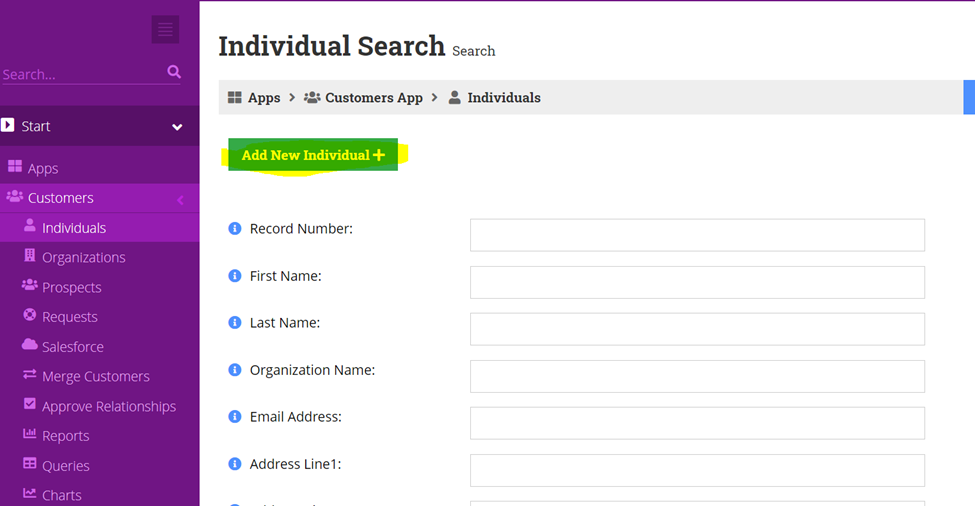975x506 pixels.
Task: Toggle the sidebar hamburger menu
Action: point(165,29)
